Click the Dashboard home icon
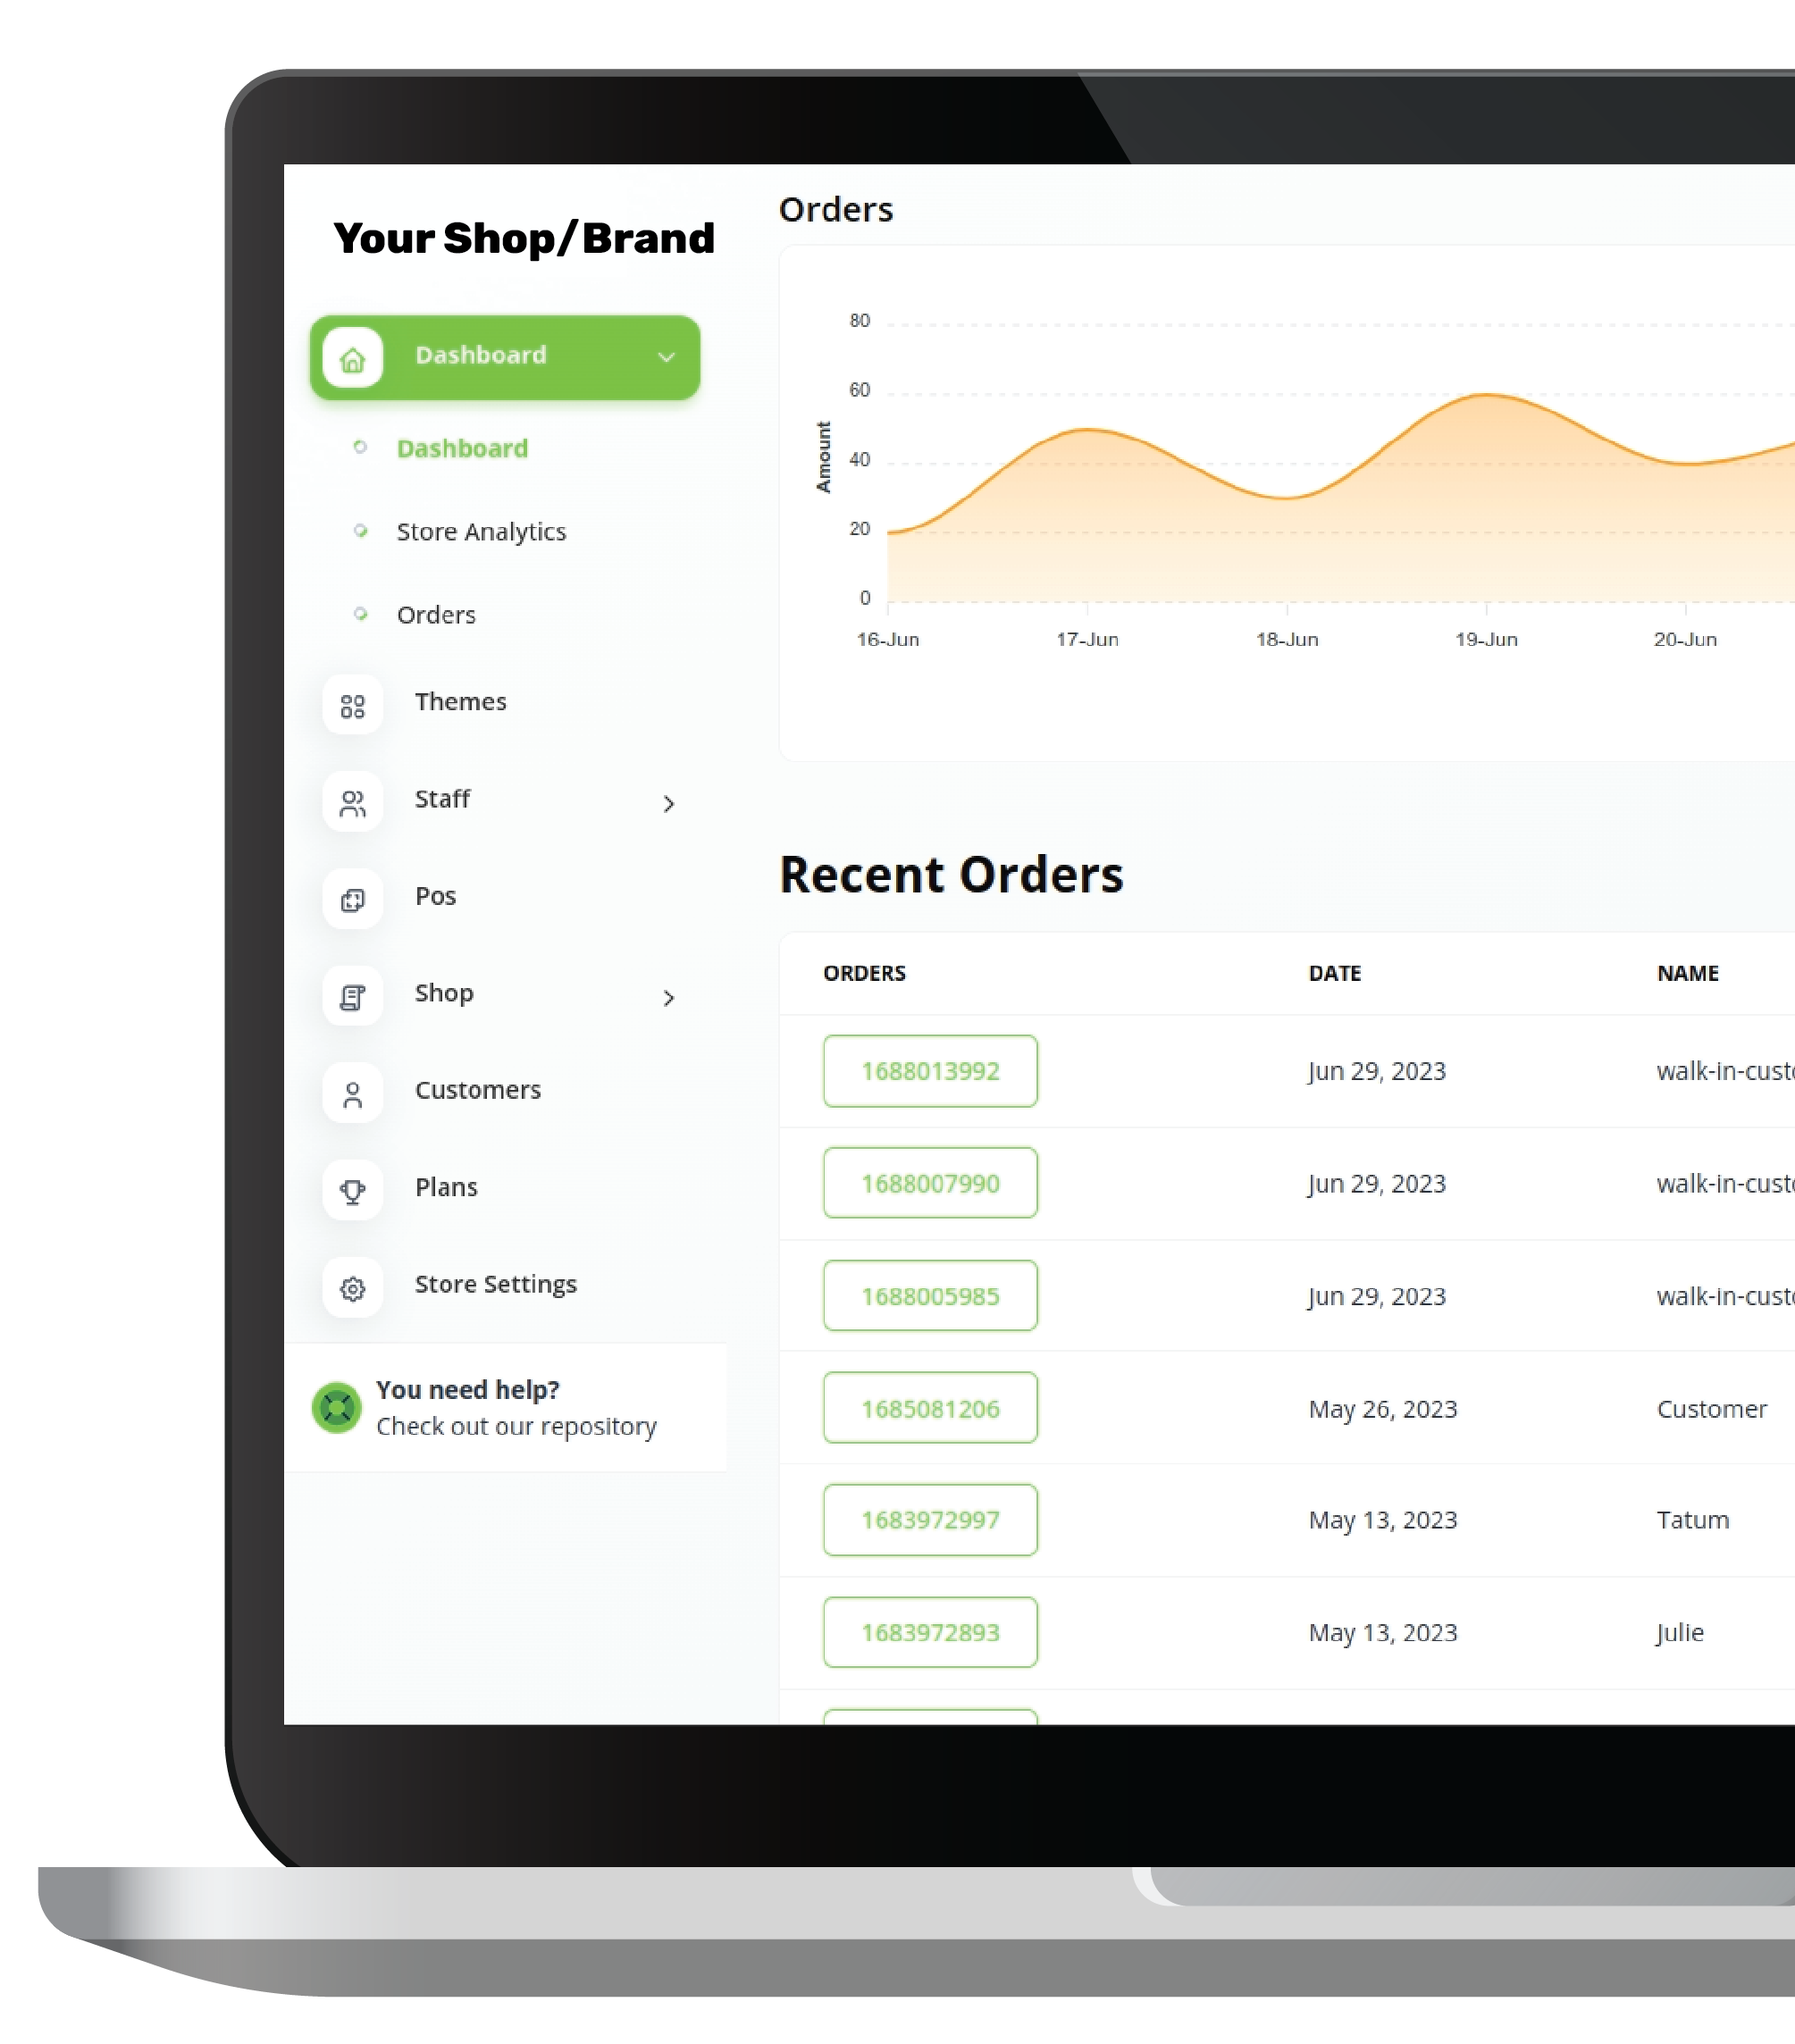The width and height of the screenshot is (1795, 2044). point(353,356)
